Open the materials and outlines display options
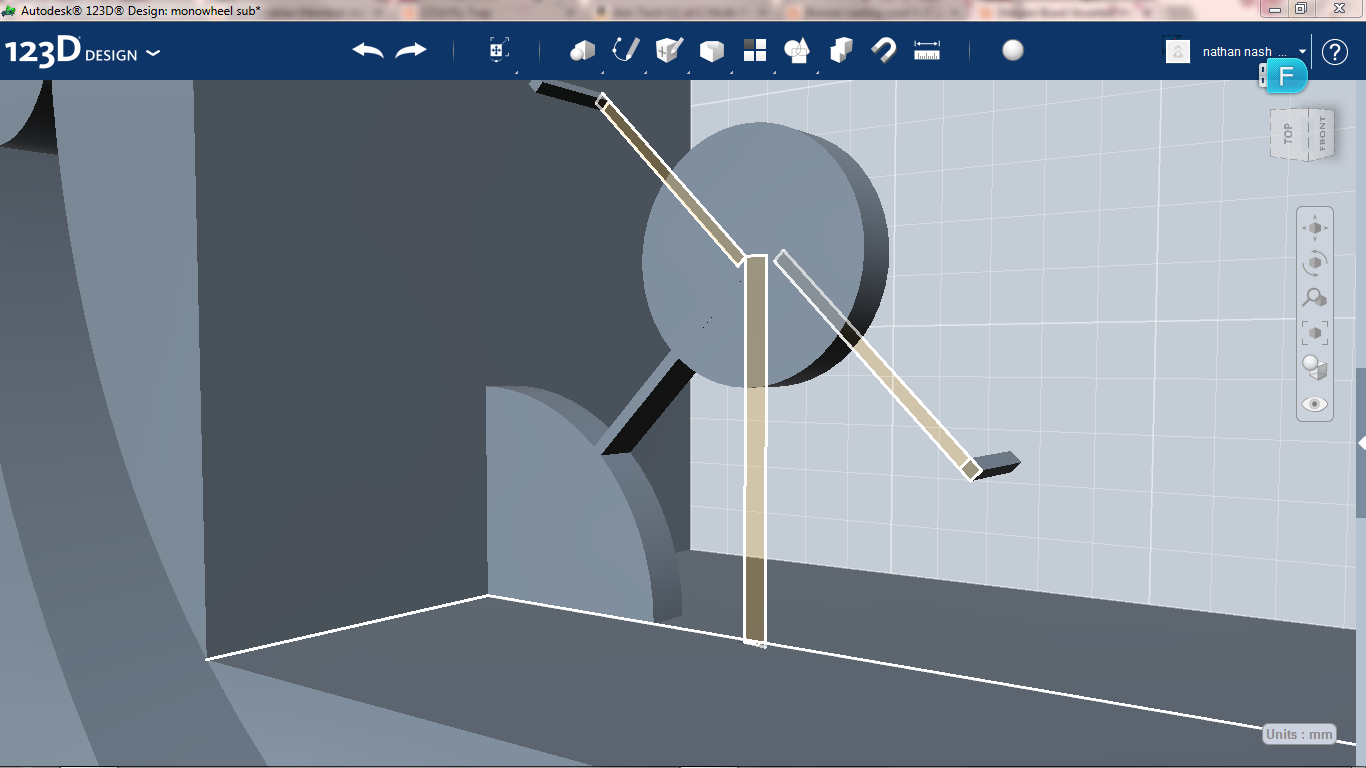 (1315, 368)
